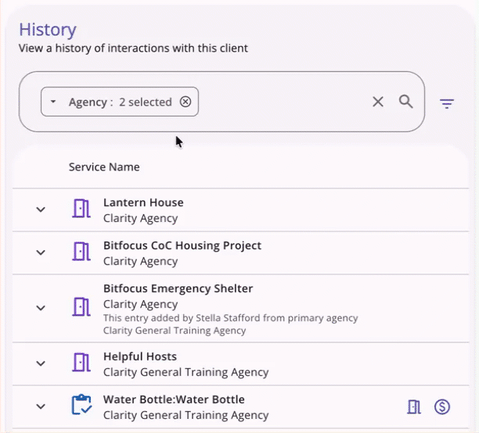Click the Bitfocus CoC Housing Project door icon
Viewport: 479px width, 433px height.
81,252
